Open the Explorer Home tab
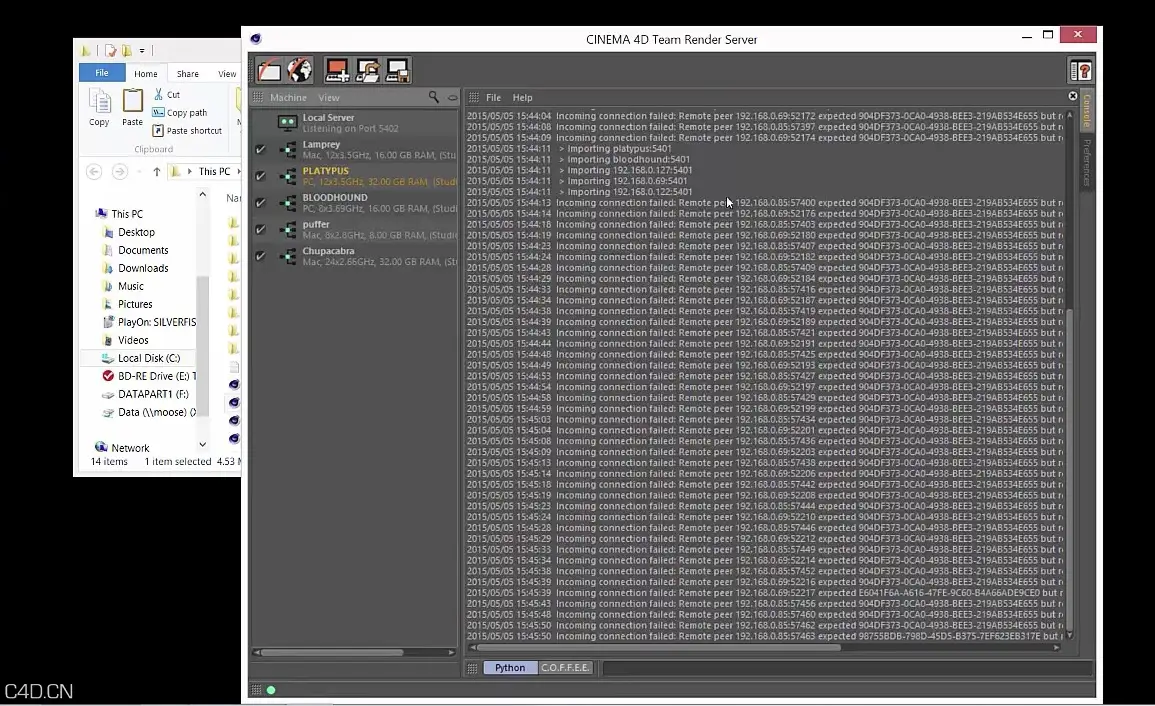 tap(146, 74)
